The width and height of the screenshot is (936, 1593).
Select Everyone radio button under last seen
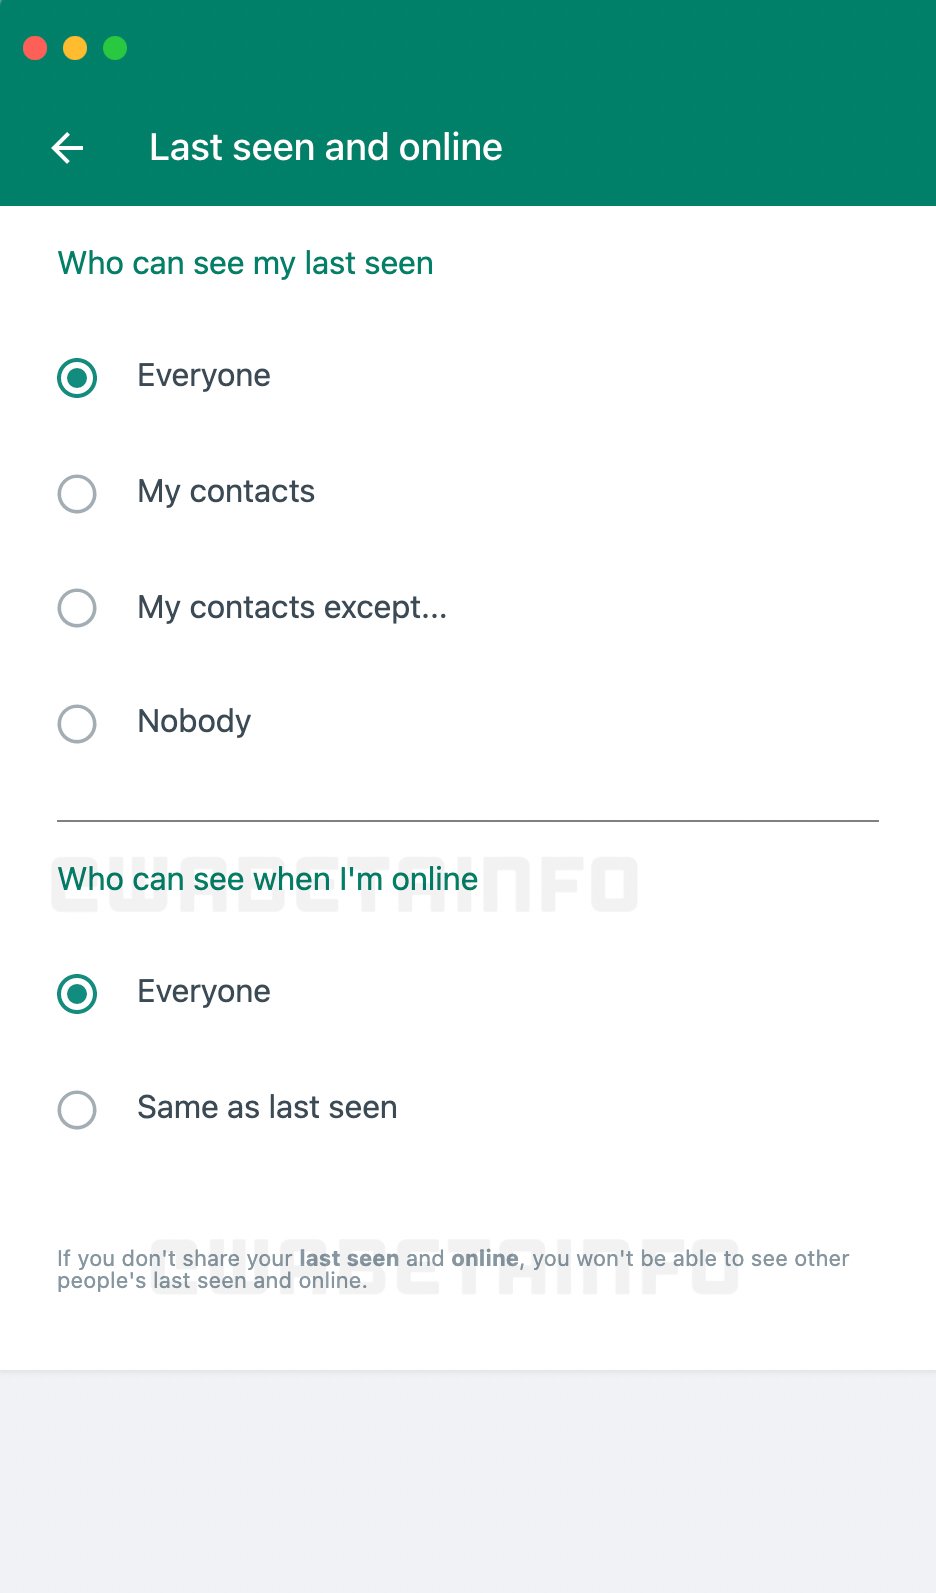click(77, 378)
